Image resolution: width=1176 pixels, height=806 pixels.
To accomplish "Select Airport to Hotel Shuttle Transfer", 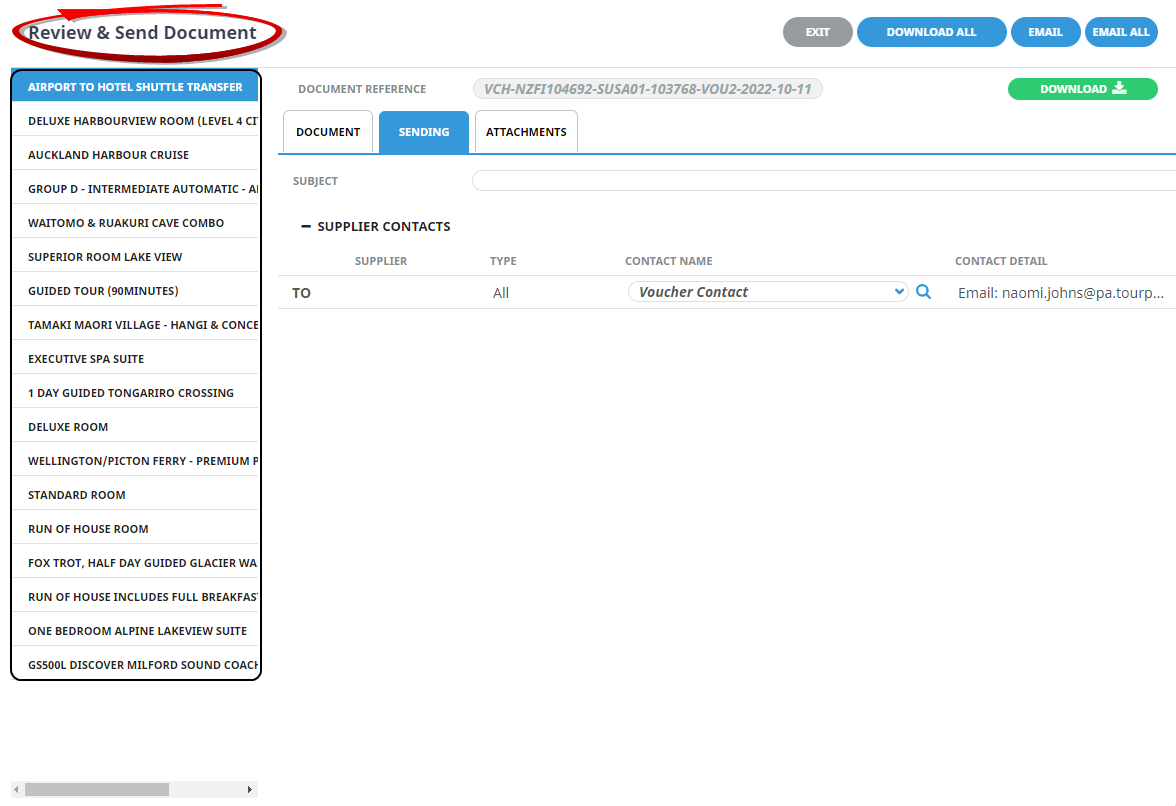I will (x=135, y=87).
